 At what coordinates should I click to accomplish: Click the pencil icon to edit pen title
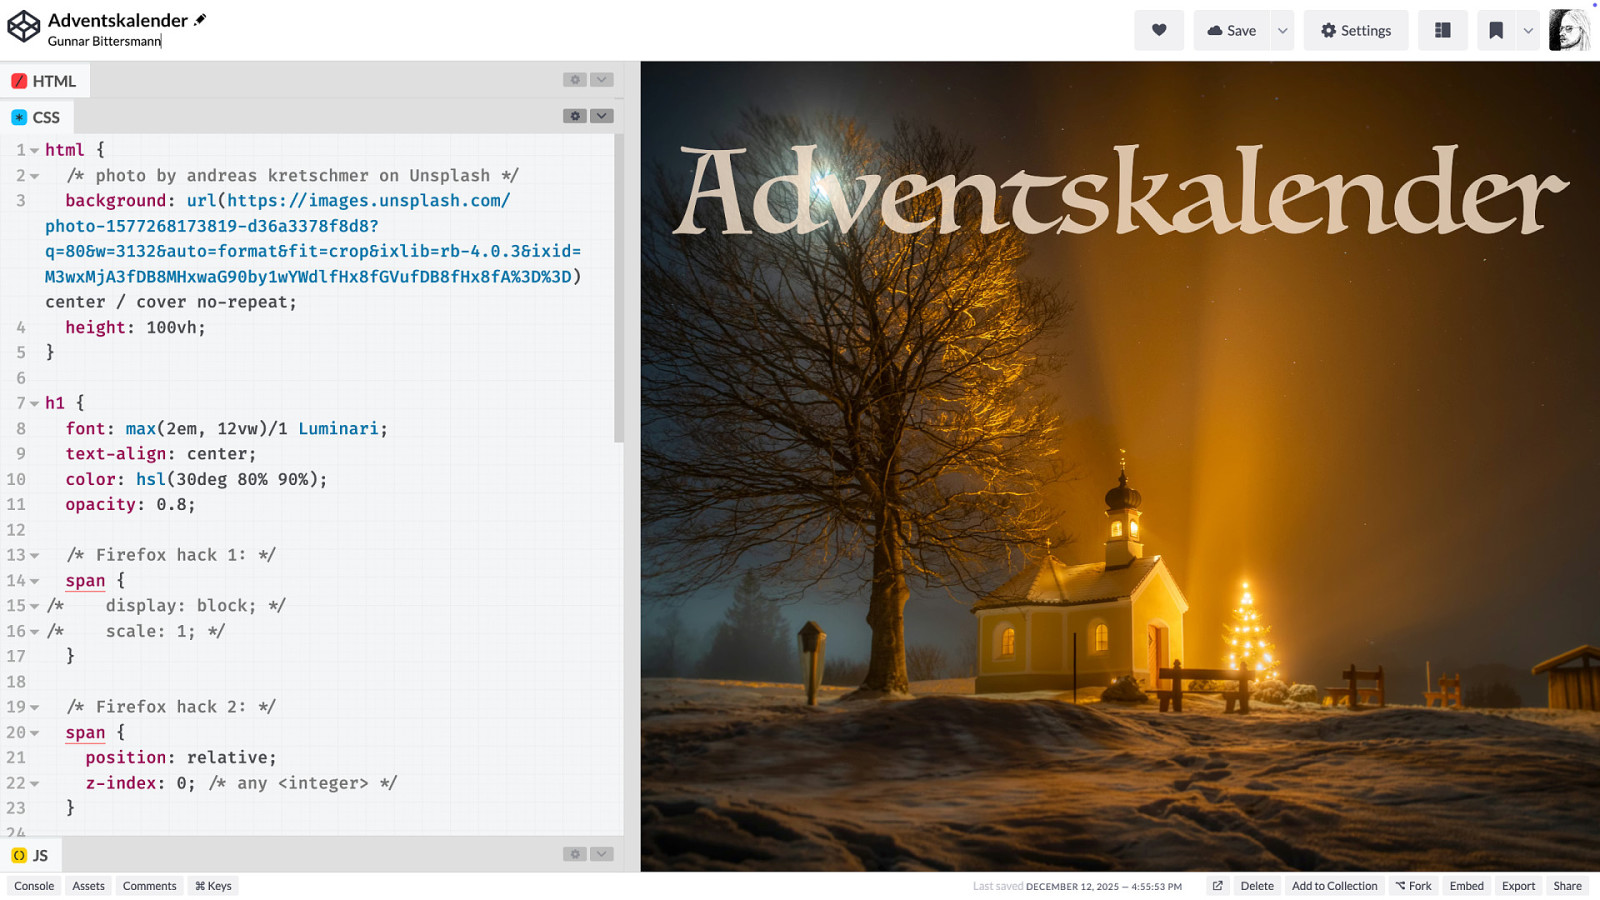click(x=200, y=20)
